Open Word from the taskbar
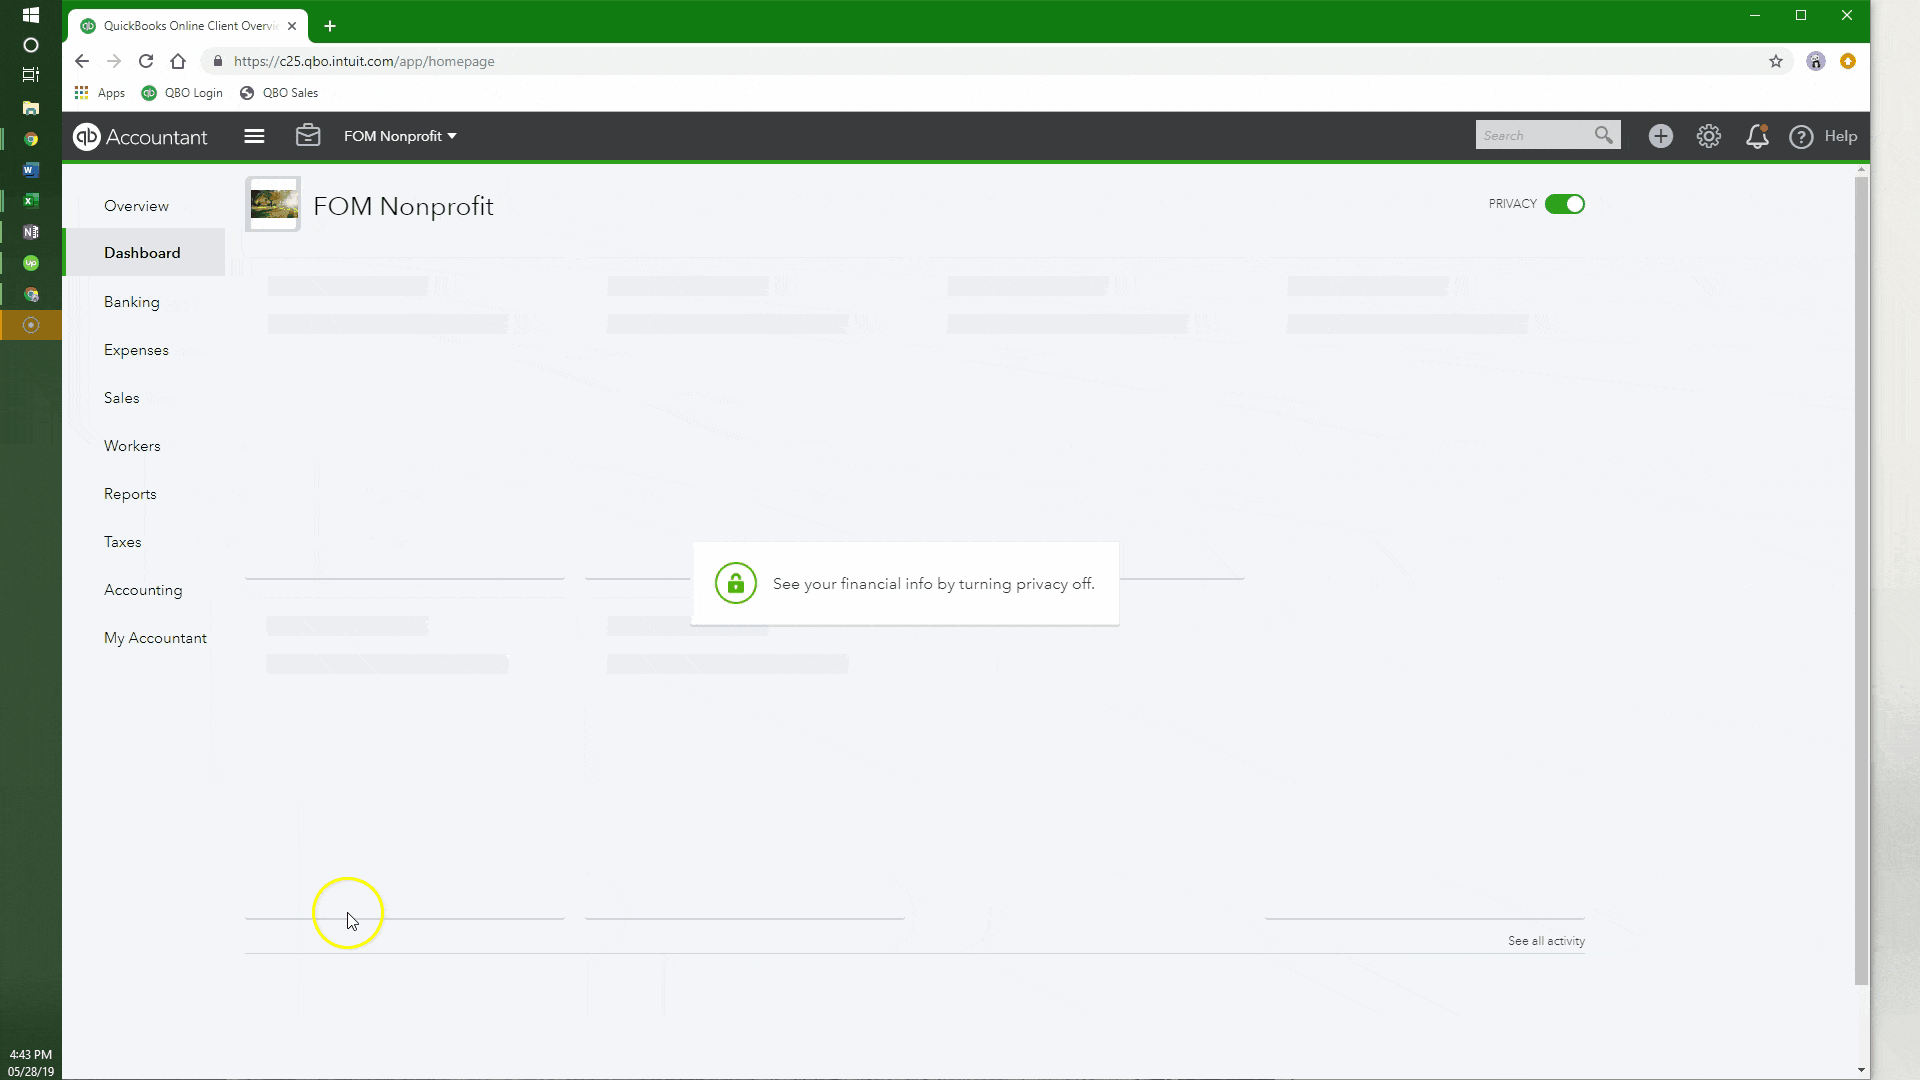The height and width of the screenshot is (1080, 1920). pyautogui.click(x=31, y=169)
